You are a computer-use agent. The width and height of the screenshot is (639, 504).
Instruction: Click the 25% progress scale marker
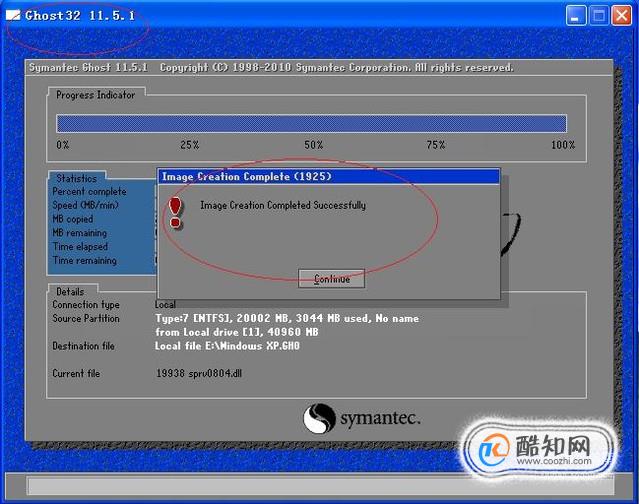click(189, 145)
